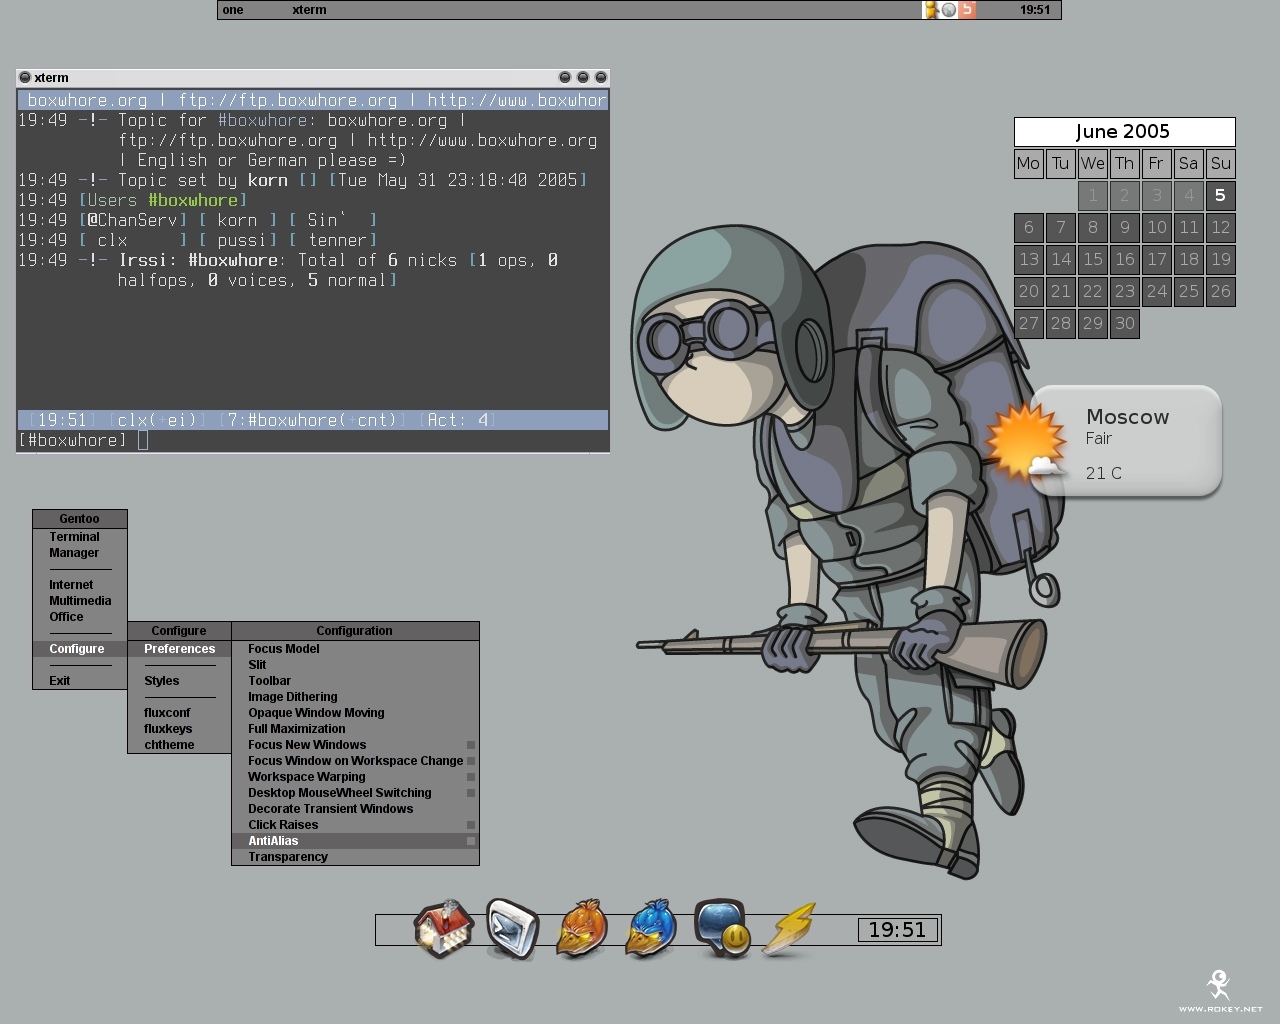Toggle Workspace Warping option
Screen dimensions: 1280x1024
[x=355, y=777]
